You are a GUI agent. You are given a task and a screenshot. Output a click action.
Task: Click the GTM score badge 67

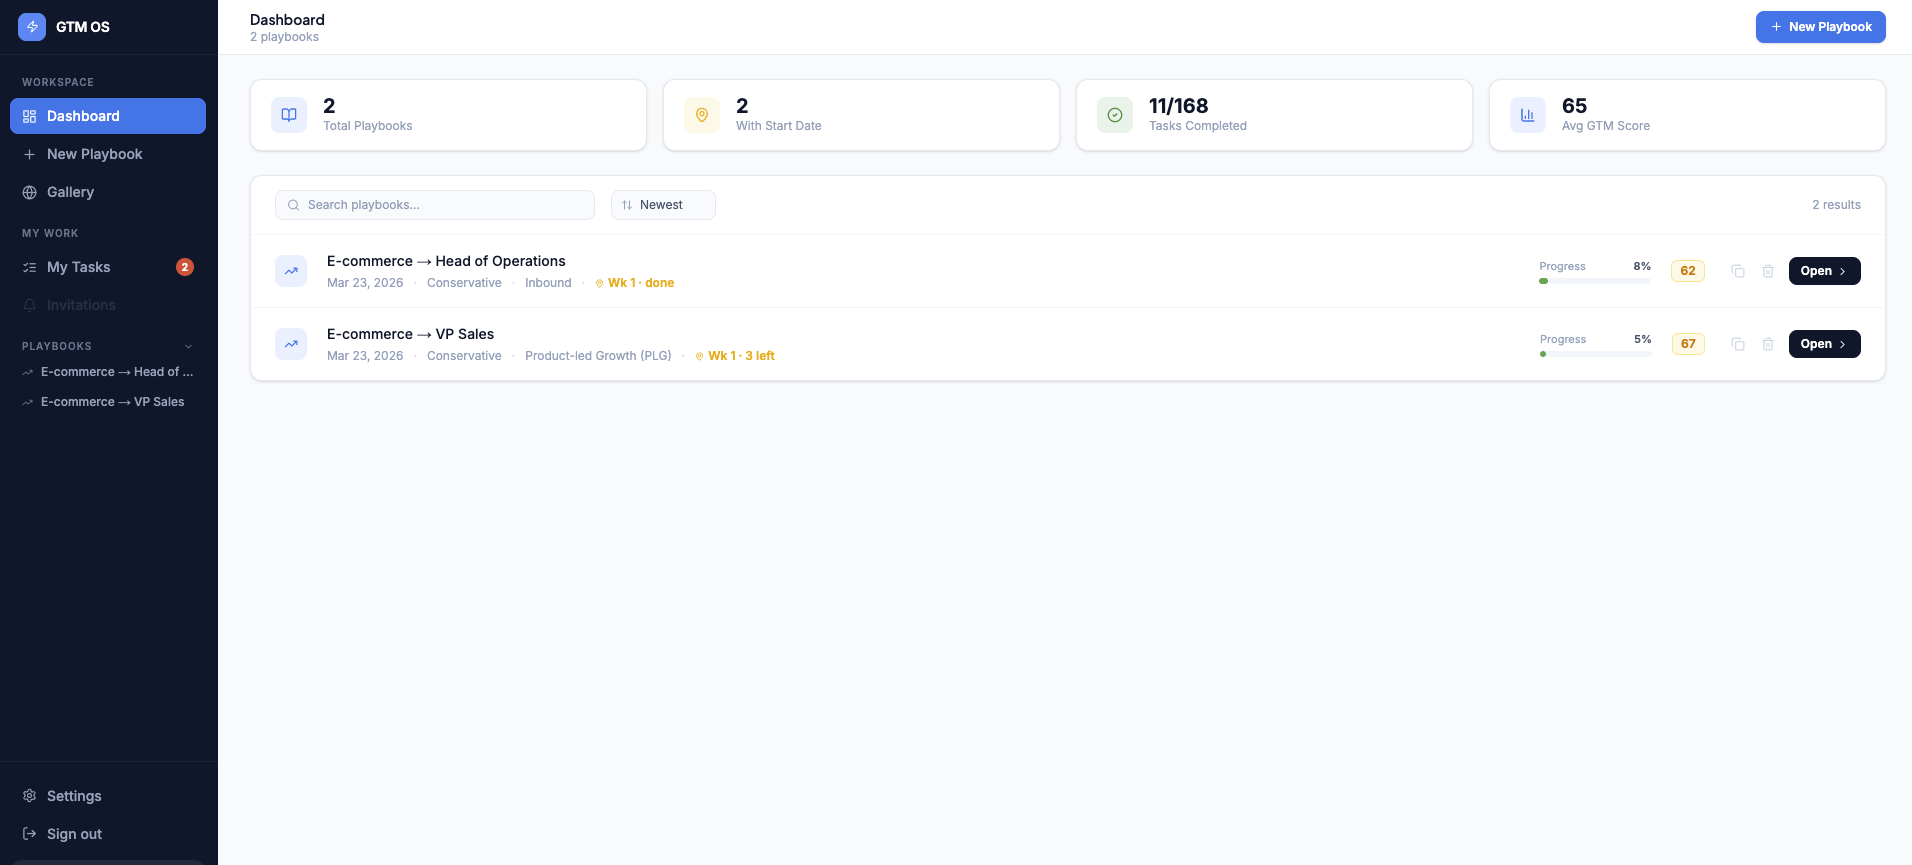[x=1688, y=344]
